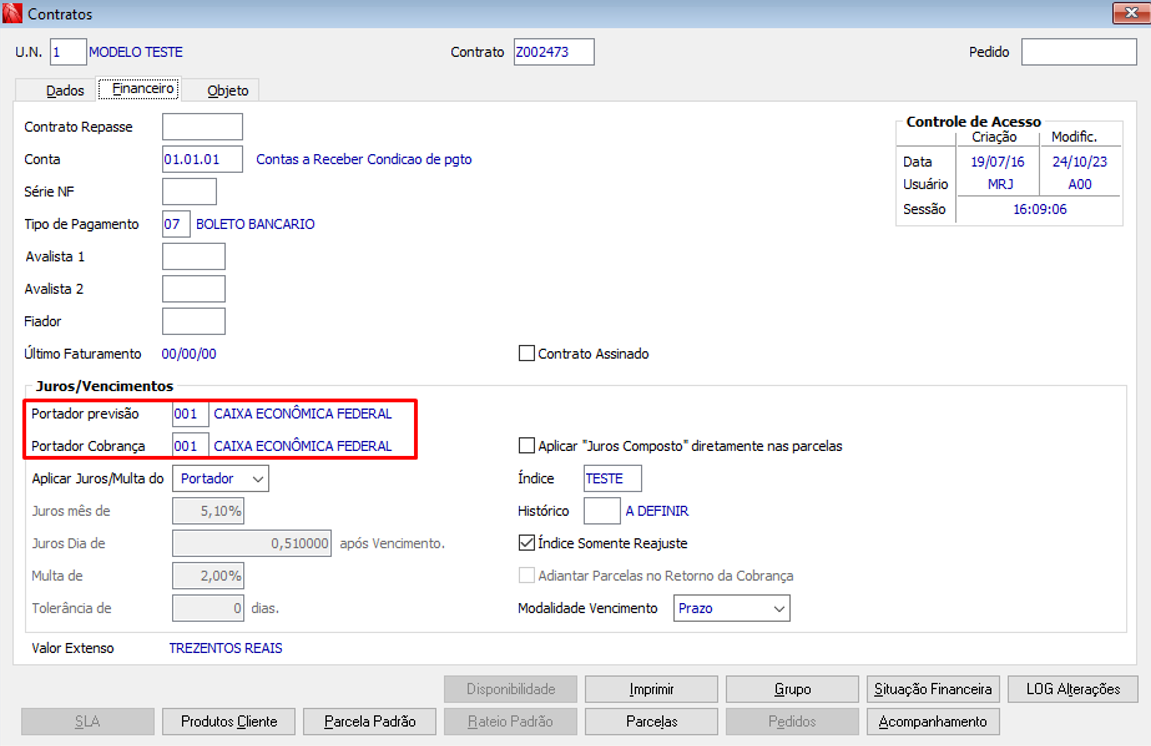Click the Juros mês de field
Image resolution: width=1151 pixels, height=746 pixels.
click(208, 510)
